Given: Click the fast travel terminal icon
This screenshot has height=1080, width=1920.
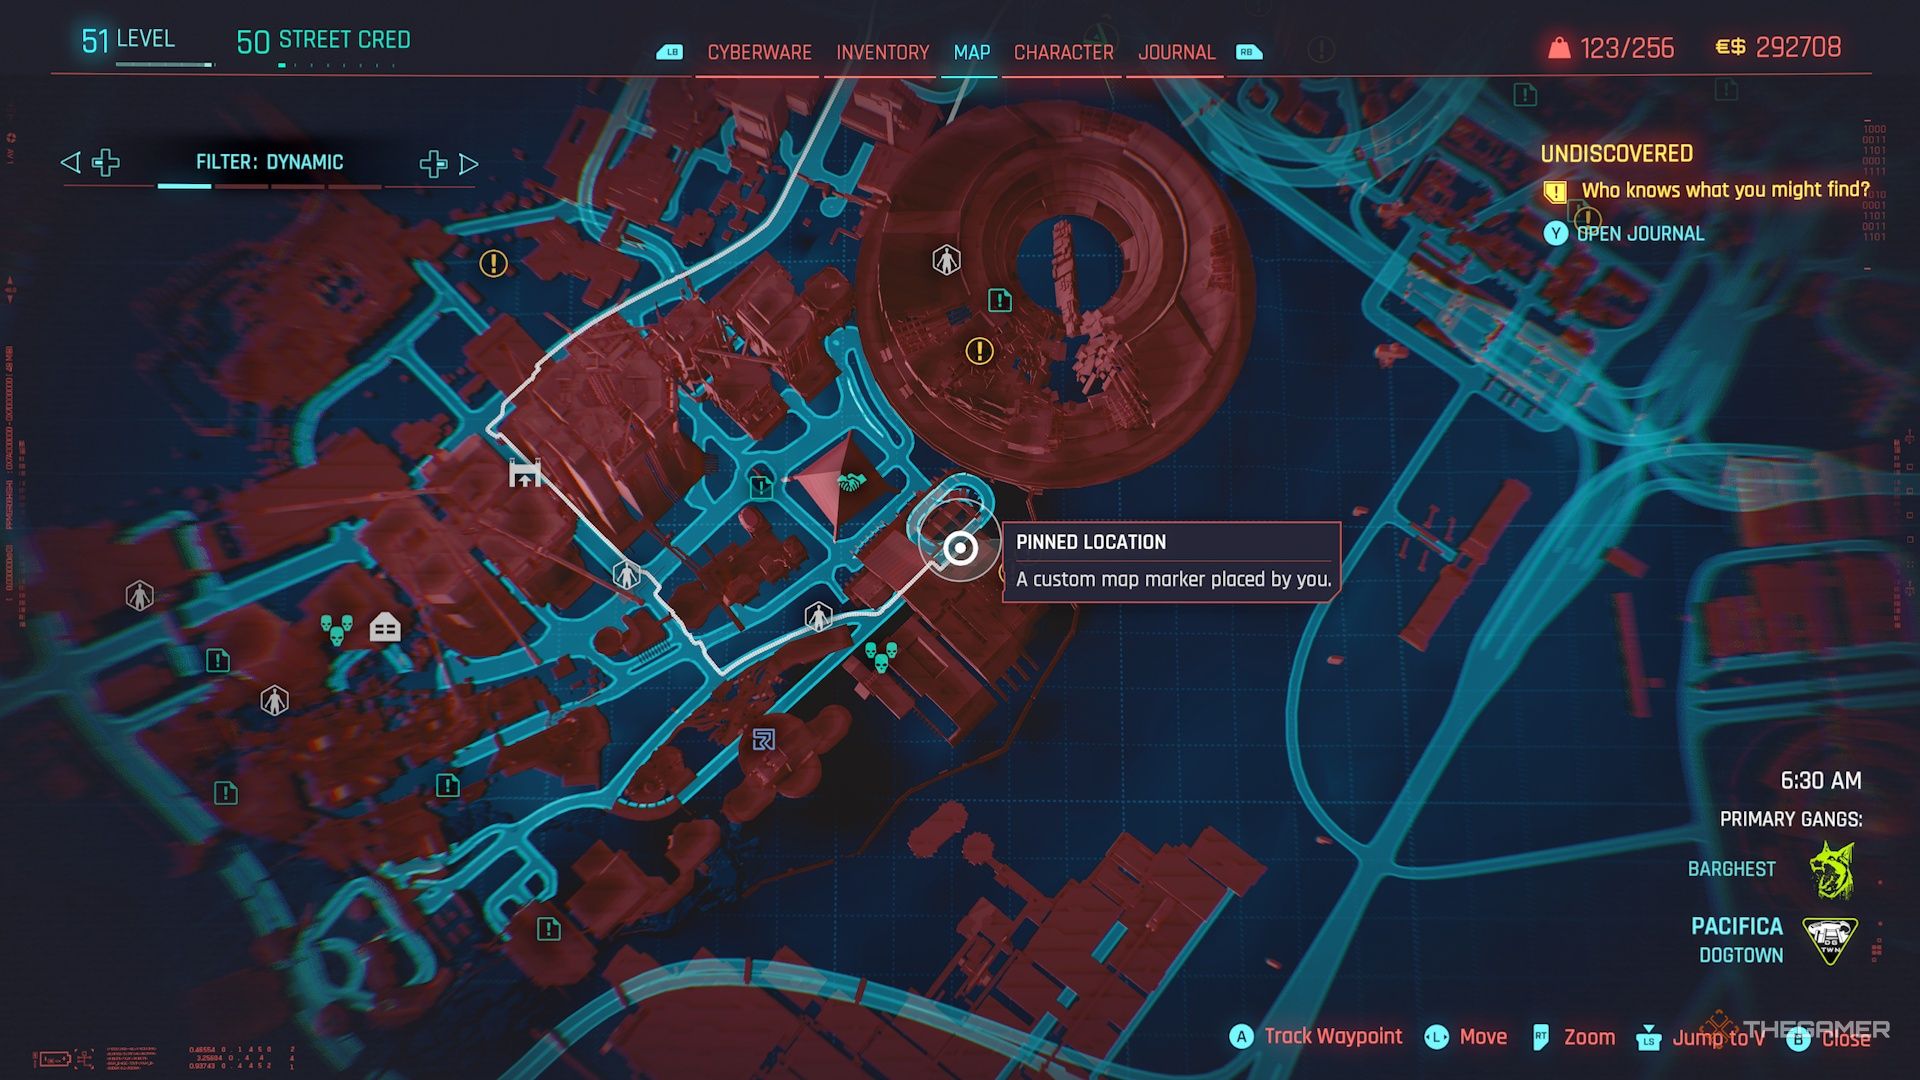Looking at the screenshot, I should point(763,740).
